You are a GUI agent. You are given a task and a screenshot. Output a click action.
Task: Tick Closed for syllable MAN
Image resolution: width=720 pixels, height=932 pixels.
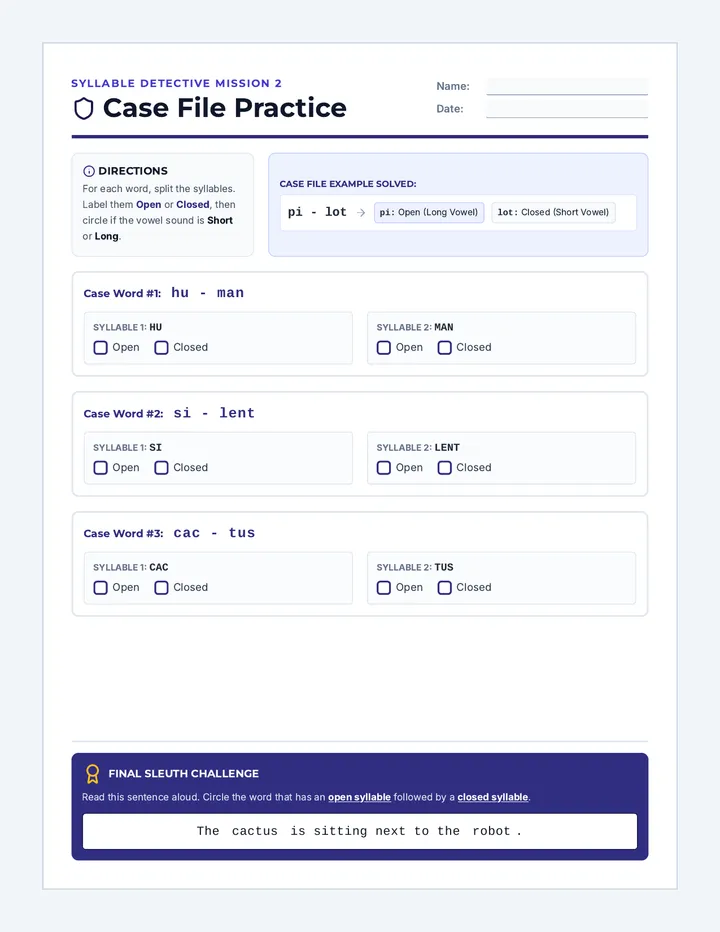pyautogui.click(x=445, y=348)
